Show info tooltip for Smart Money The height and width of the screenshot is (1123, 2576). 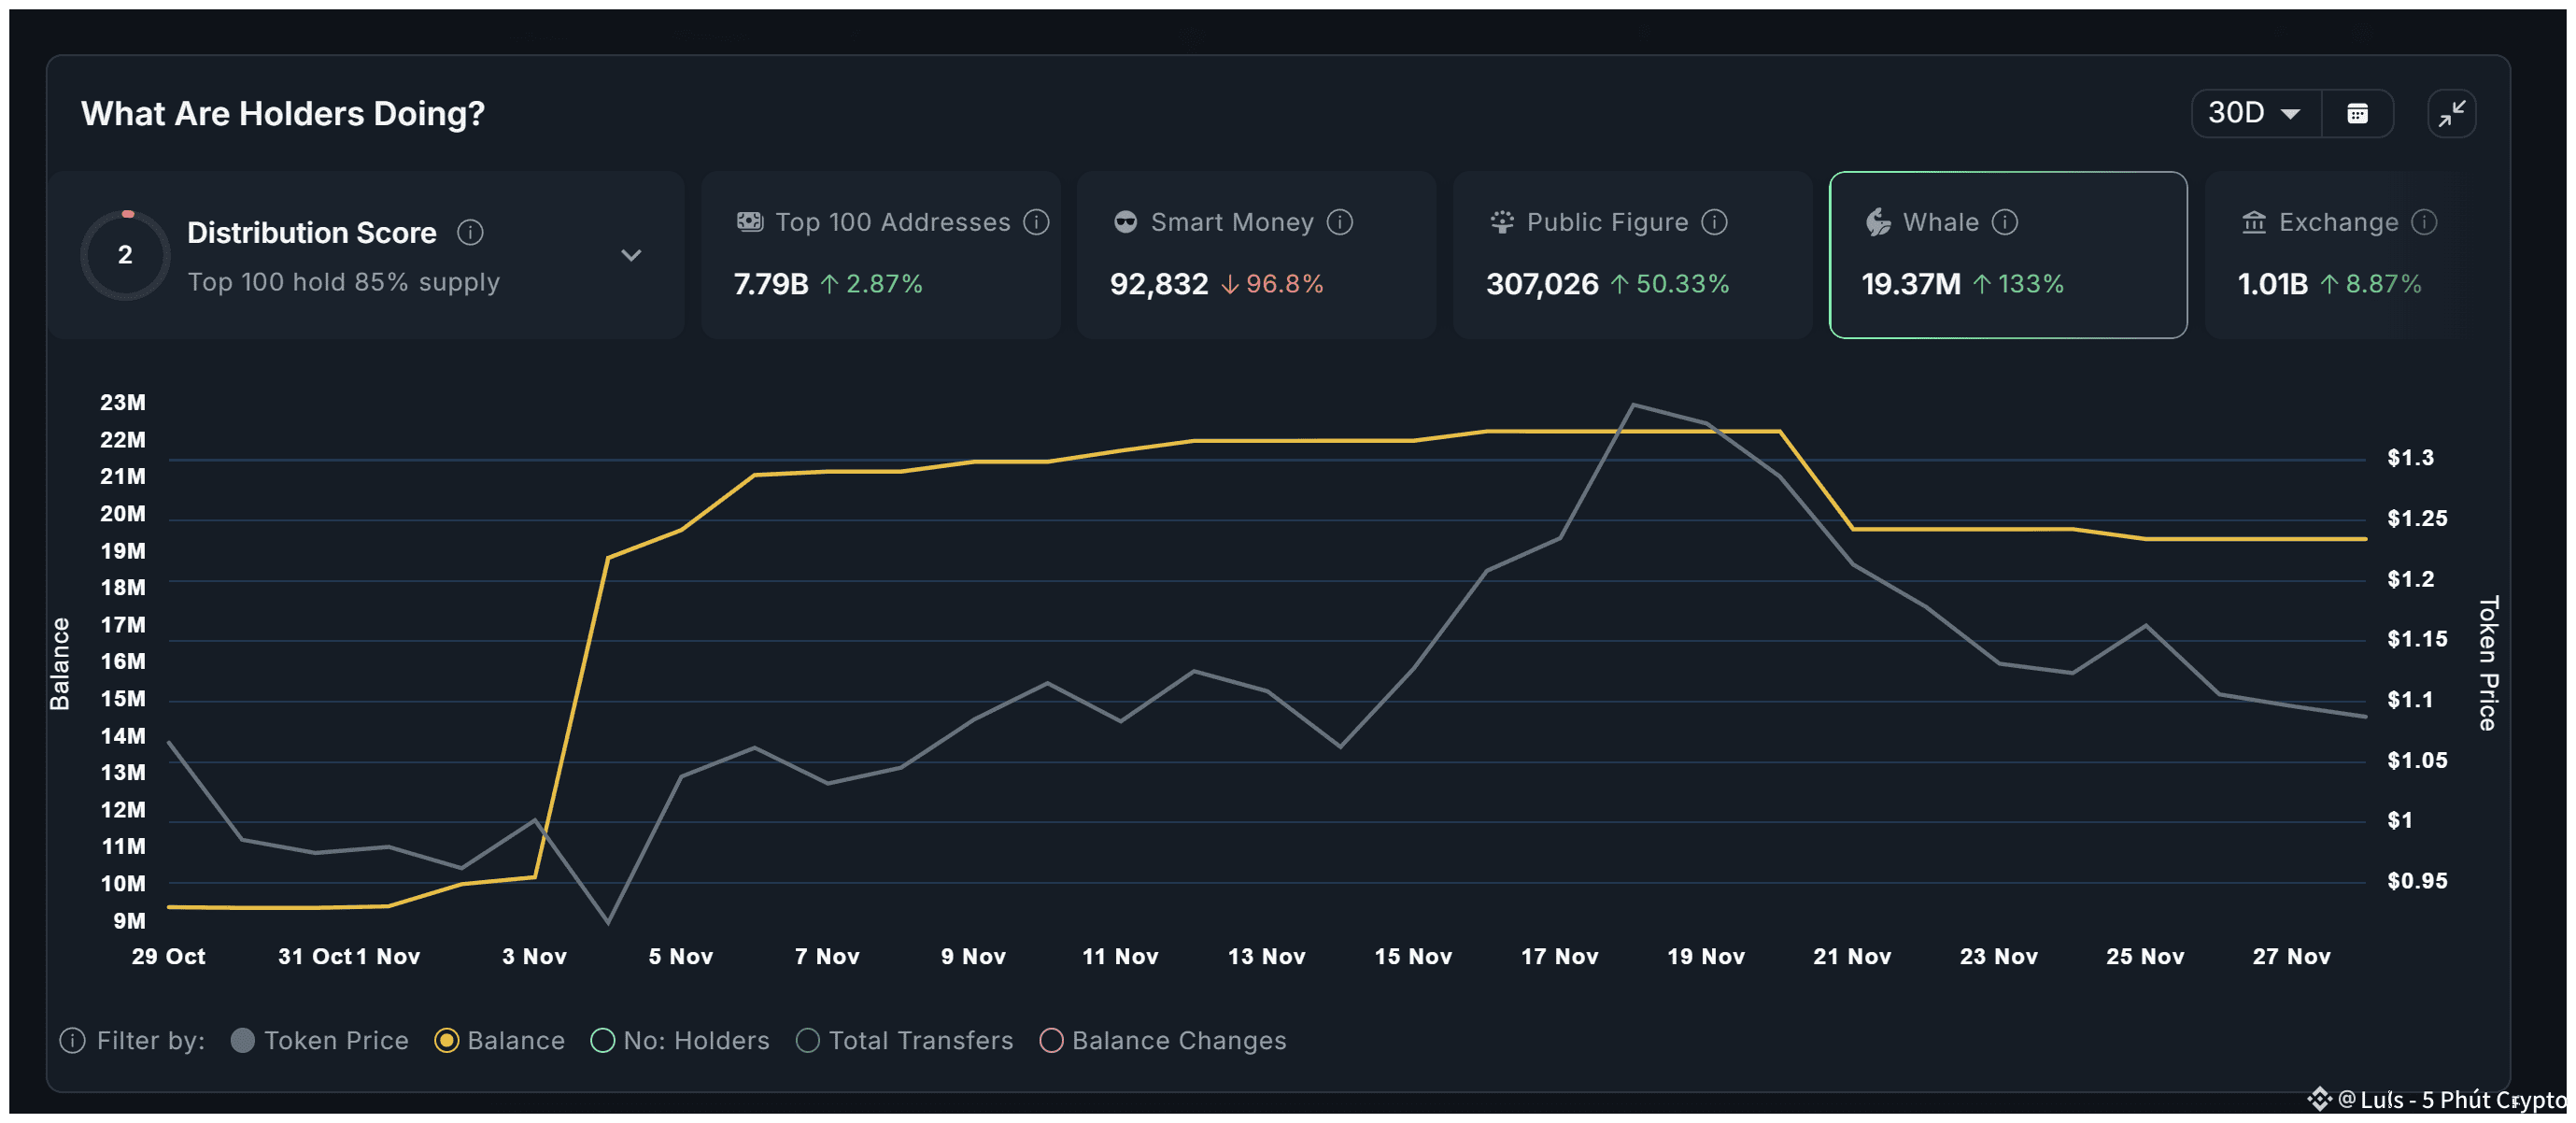(1340, 222)
